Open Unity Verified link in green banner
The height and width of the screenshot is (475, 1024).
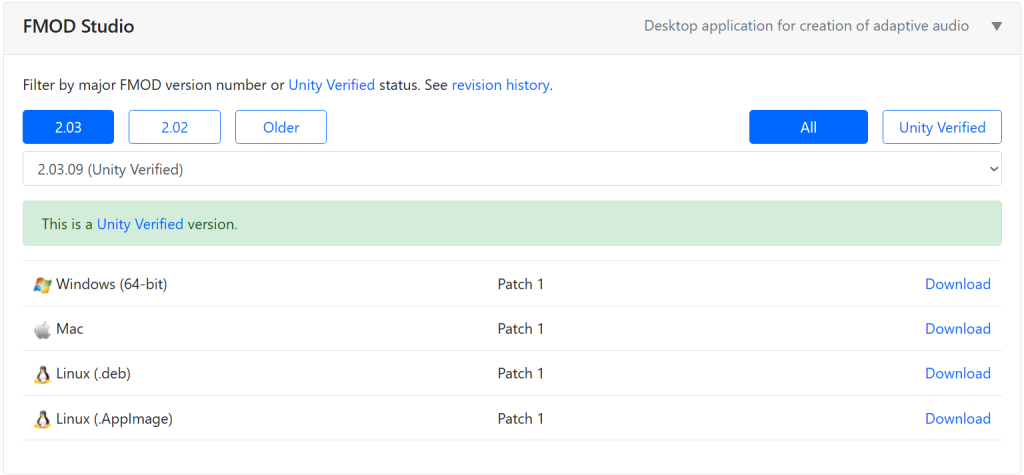click(140, 224)
